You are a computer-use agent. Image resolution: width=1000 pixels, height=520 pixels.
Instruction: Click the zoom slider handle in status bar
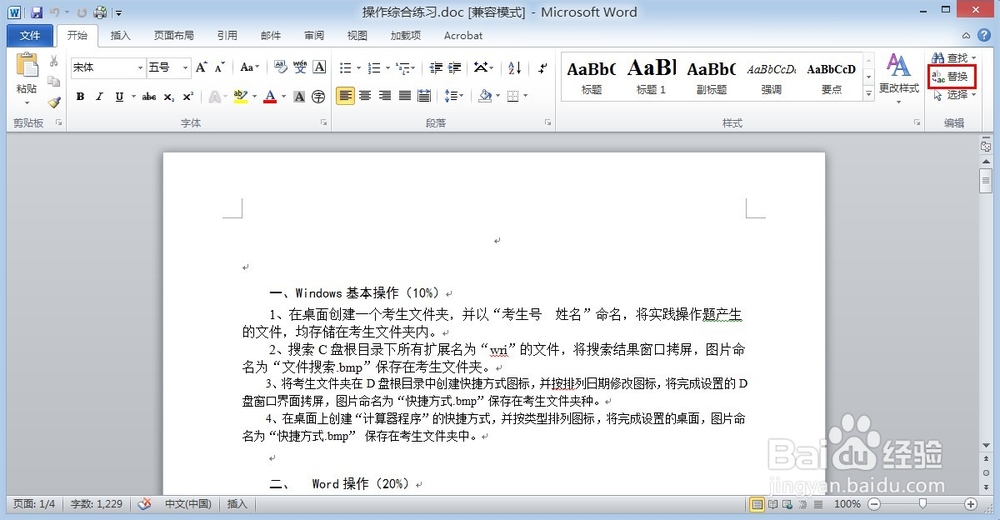pyautogui.click(x=923, y=504)
